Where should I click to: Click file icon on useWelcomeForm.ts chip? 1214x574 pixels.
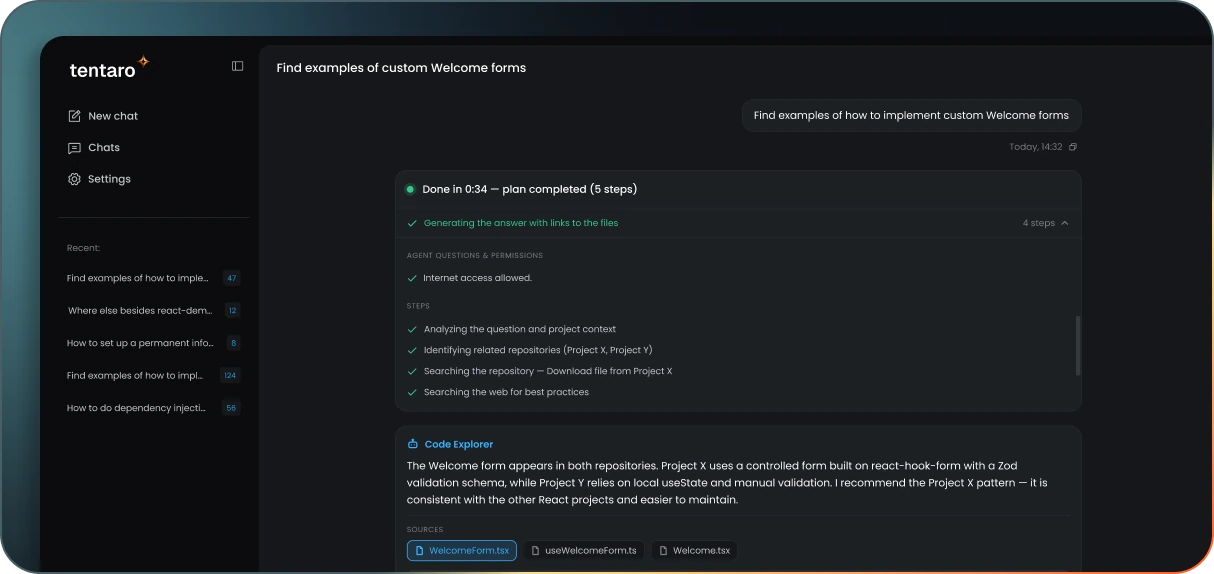[536, 550]
